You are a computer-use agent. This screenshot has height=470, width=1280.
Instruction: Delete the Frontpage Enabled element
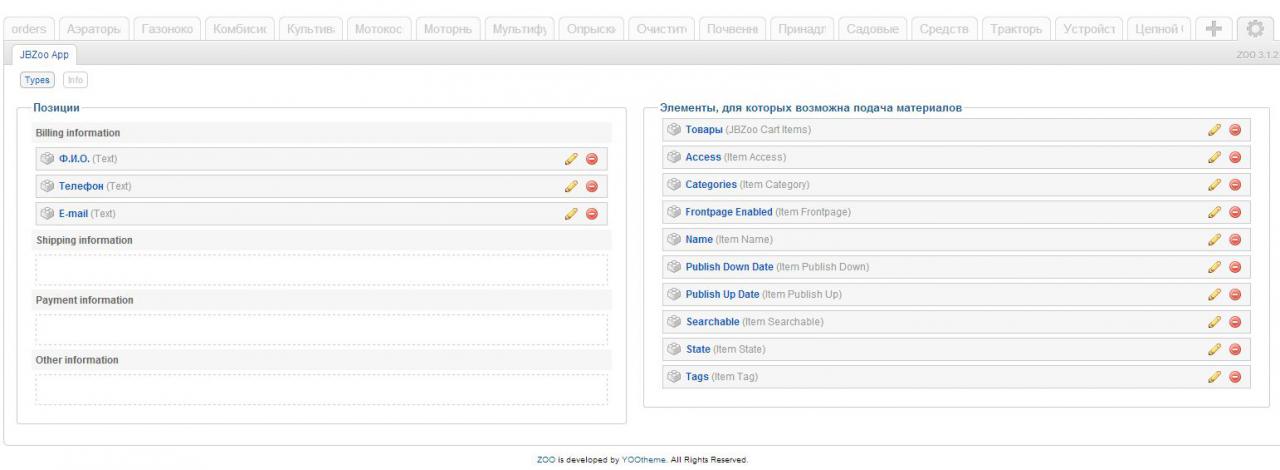click(1234, 212)
